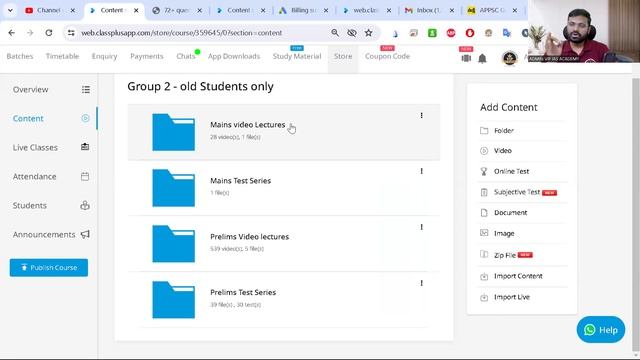Click the Overview list icon in sidebar

tap(85, 89)
